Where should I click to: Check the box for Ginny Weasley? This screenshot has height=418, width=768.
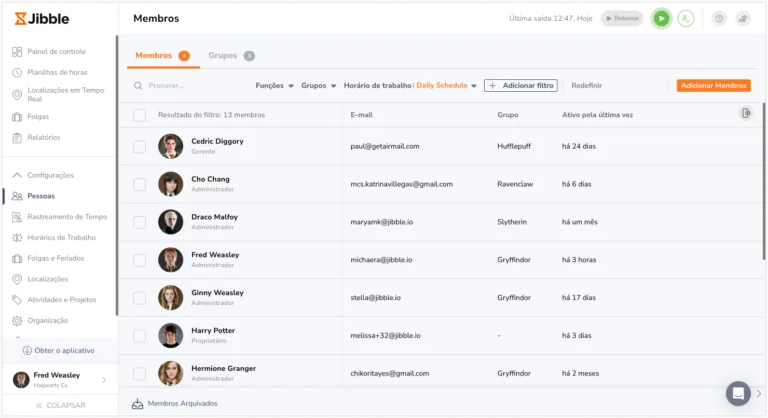tap(140, 298)
